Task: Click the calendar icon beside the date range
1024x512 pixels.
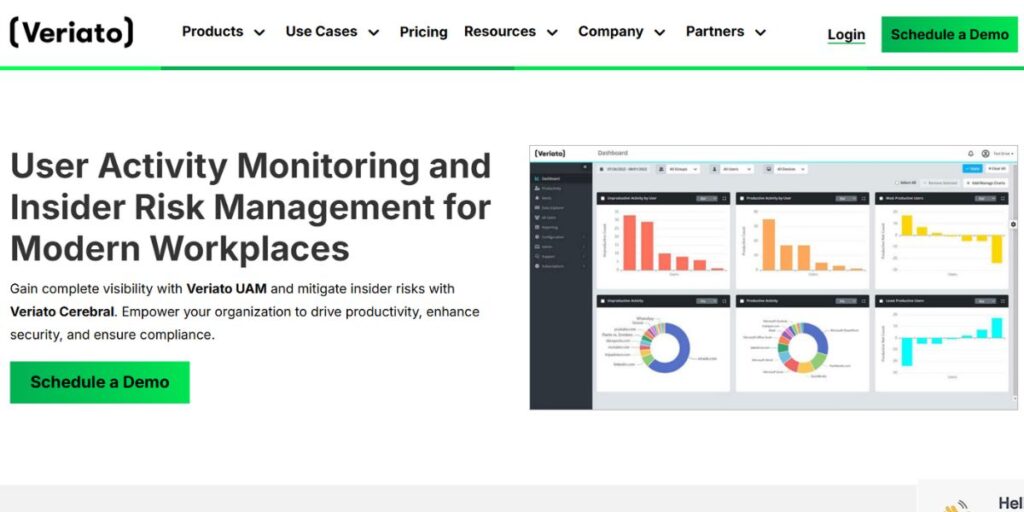Action: click(x=601, y=169)
